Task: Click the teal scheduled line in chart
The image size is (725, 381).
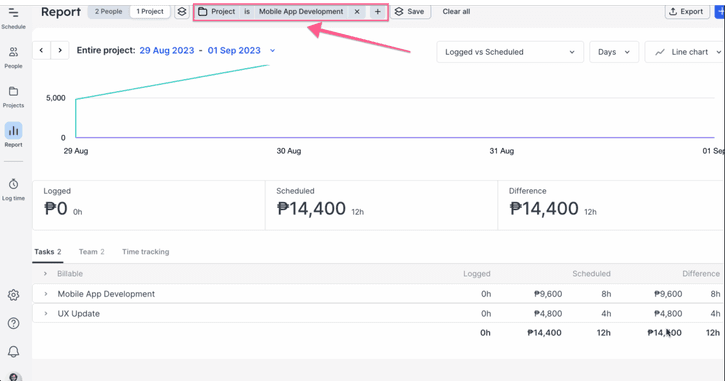Action: (172, 82)
